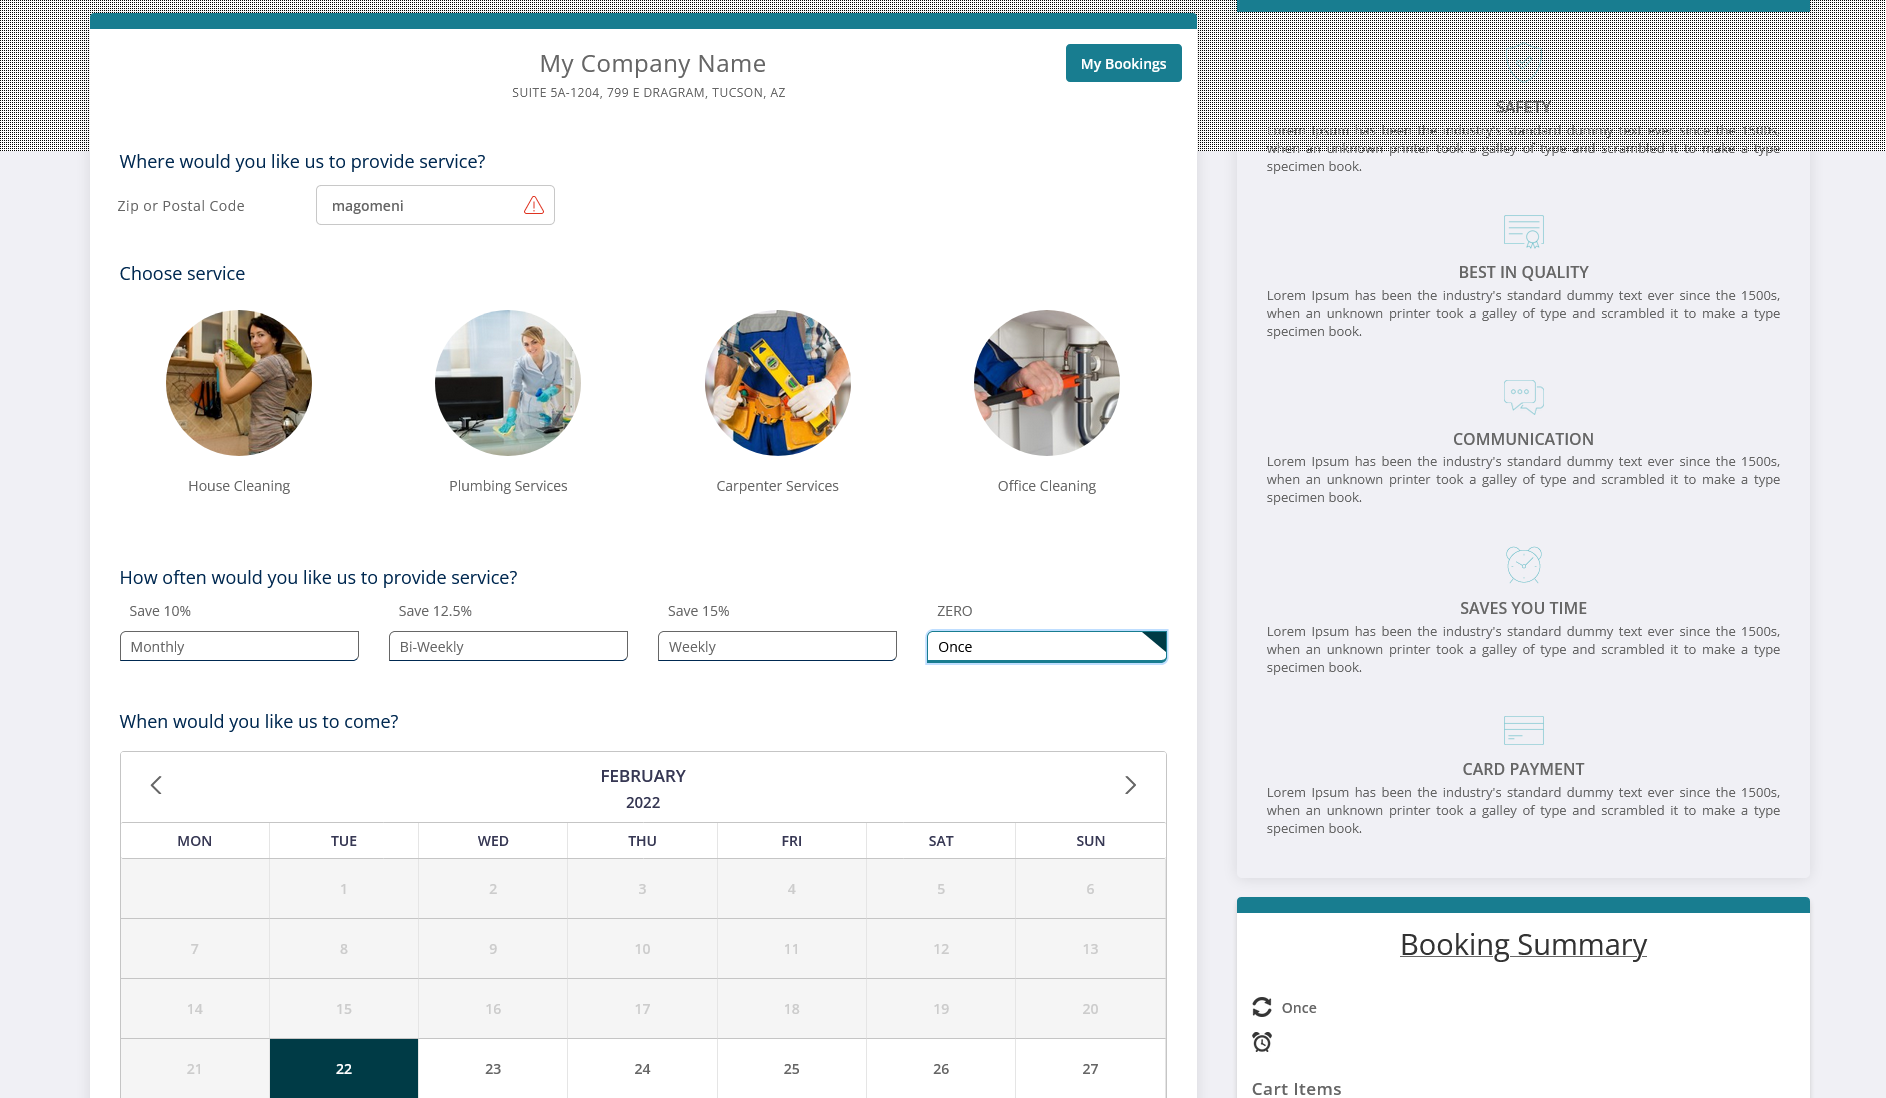Select February 27 on calendar
1886x1098 pixels.
pyautogui.click(x=1090, y=1068)
